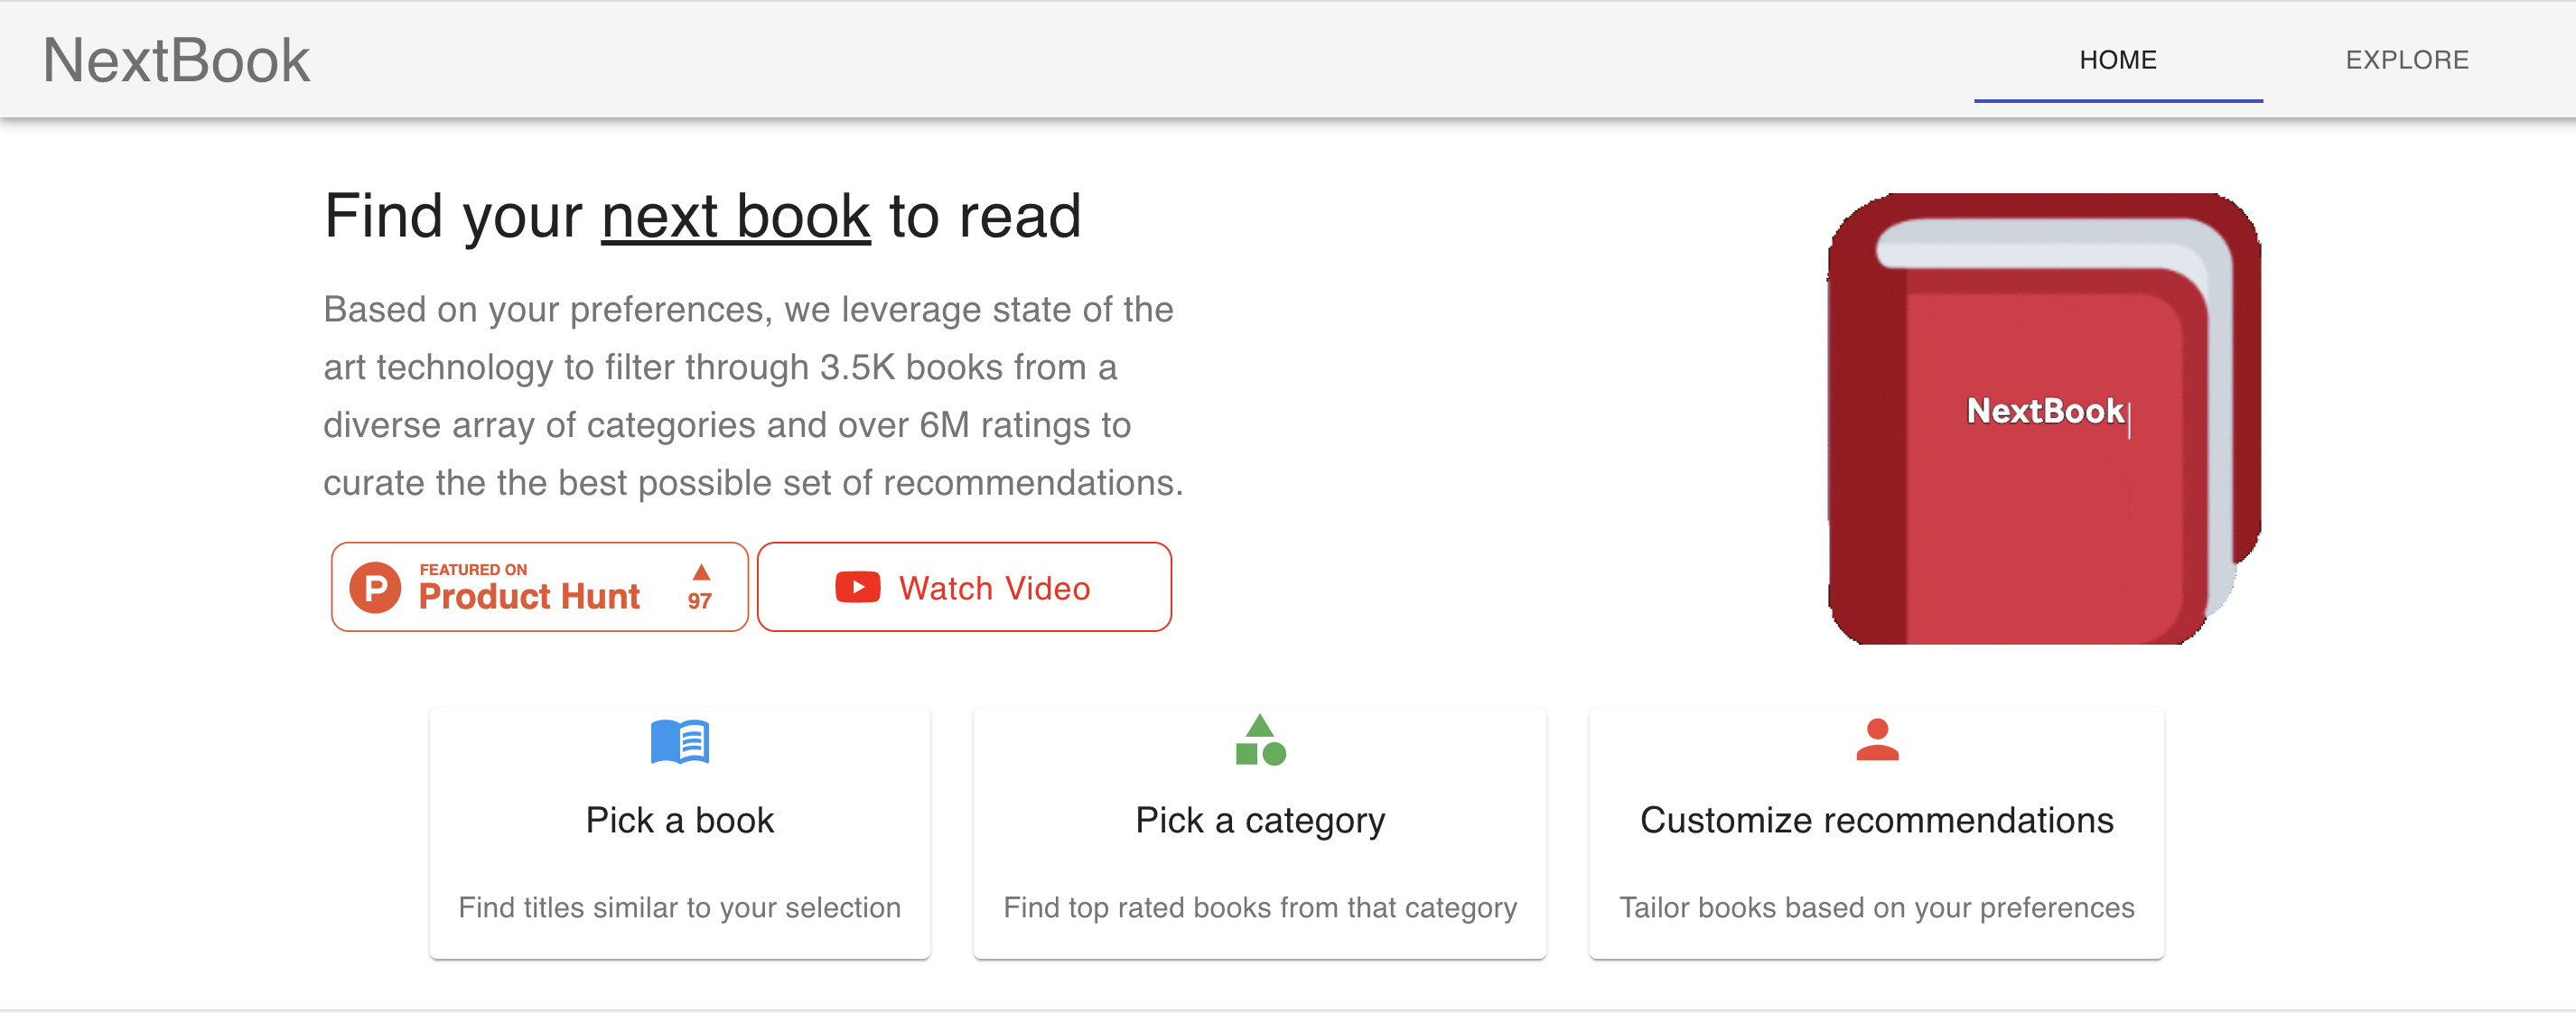2576x1013 pixels.
Task: Click the 'Product Hunt' text on badge
Action: pos(529,596)
